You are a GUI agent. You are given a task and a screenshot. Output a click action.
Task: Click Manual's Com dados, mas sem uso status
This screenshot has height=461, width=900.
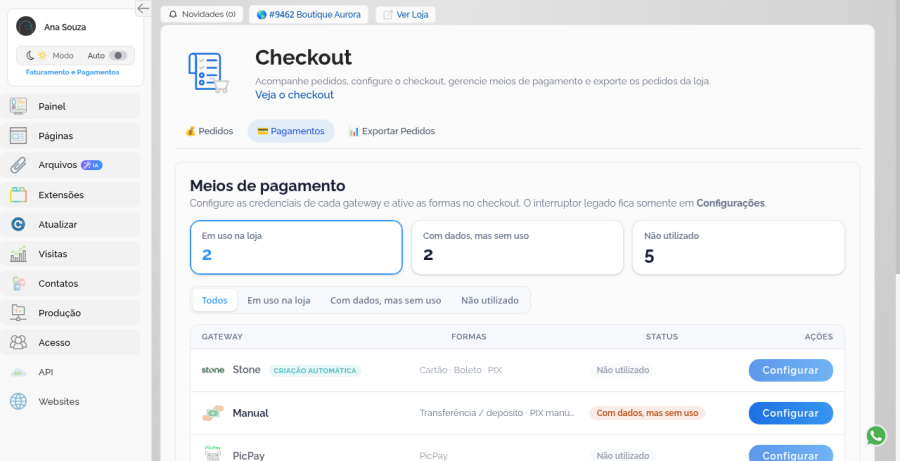pyautogui.click(x=647, y=413)
